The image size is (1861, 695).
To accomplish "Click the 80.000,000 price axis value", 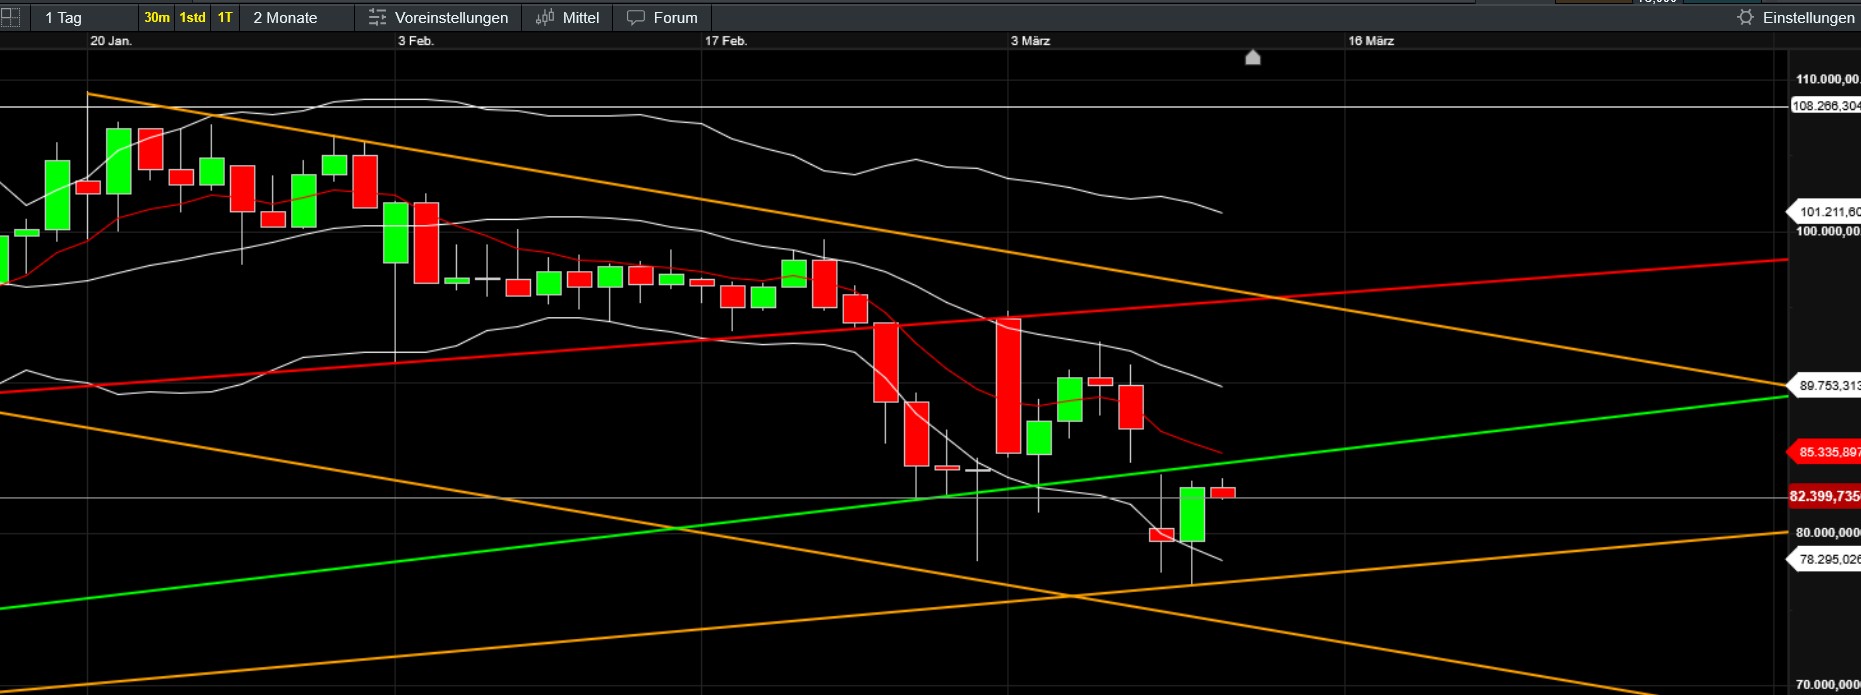I will click(x=1827, y=533).
